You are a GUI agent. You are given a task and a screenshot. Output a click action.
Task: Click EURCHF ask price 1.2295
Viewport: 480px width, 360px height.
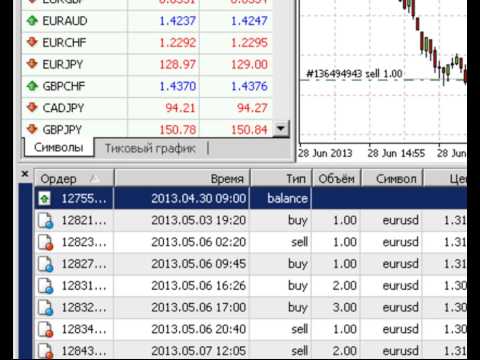coord(249,42)
